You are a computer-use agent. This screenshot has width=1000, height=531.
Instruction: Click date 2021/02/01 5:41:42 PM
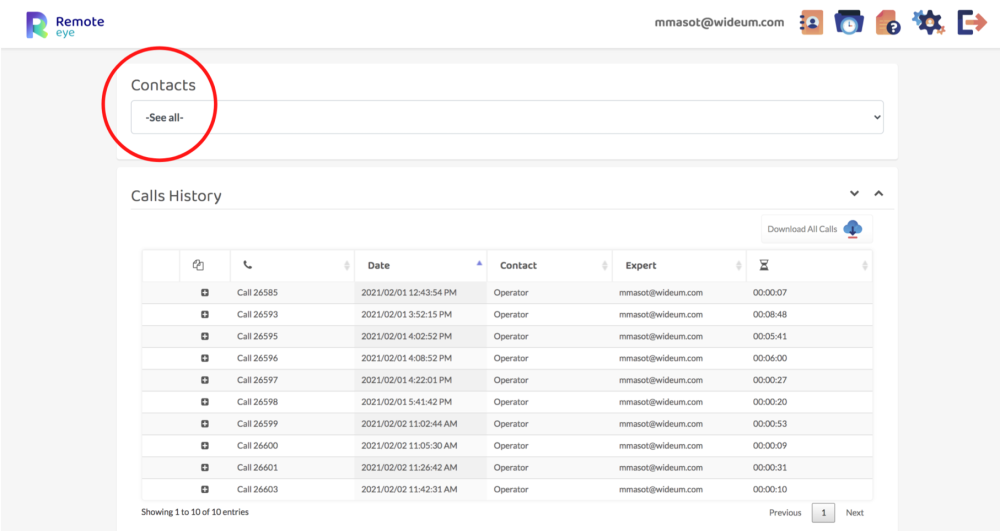pos(406,402)
